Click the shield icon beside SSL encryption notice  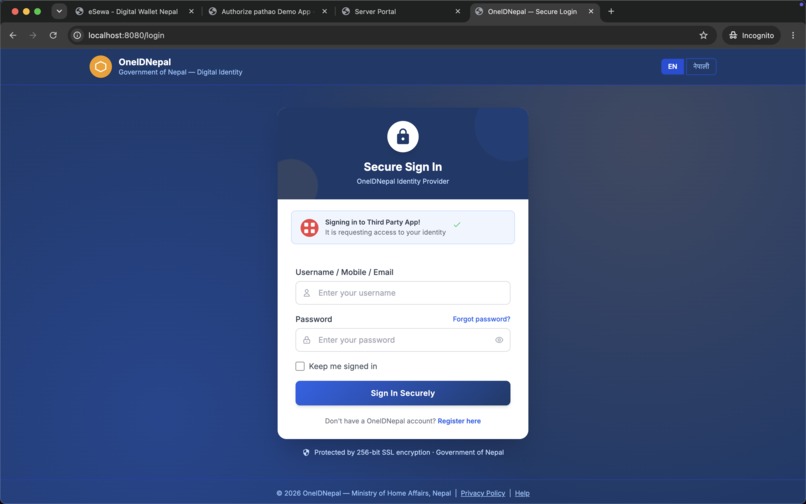pos(306,453)
